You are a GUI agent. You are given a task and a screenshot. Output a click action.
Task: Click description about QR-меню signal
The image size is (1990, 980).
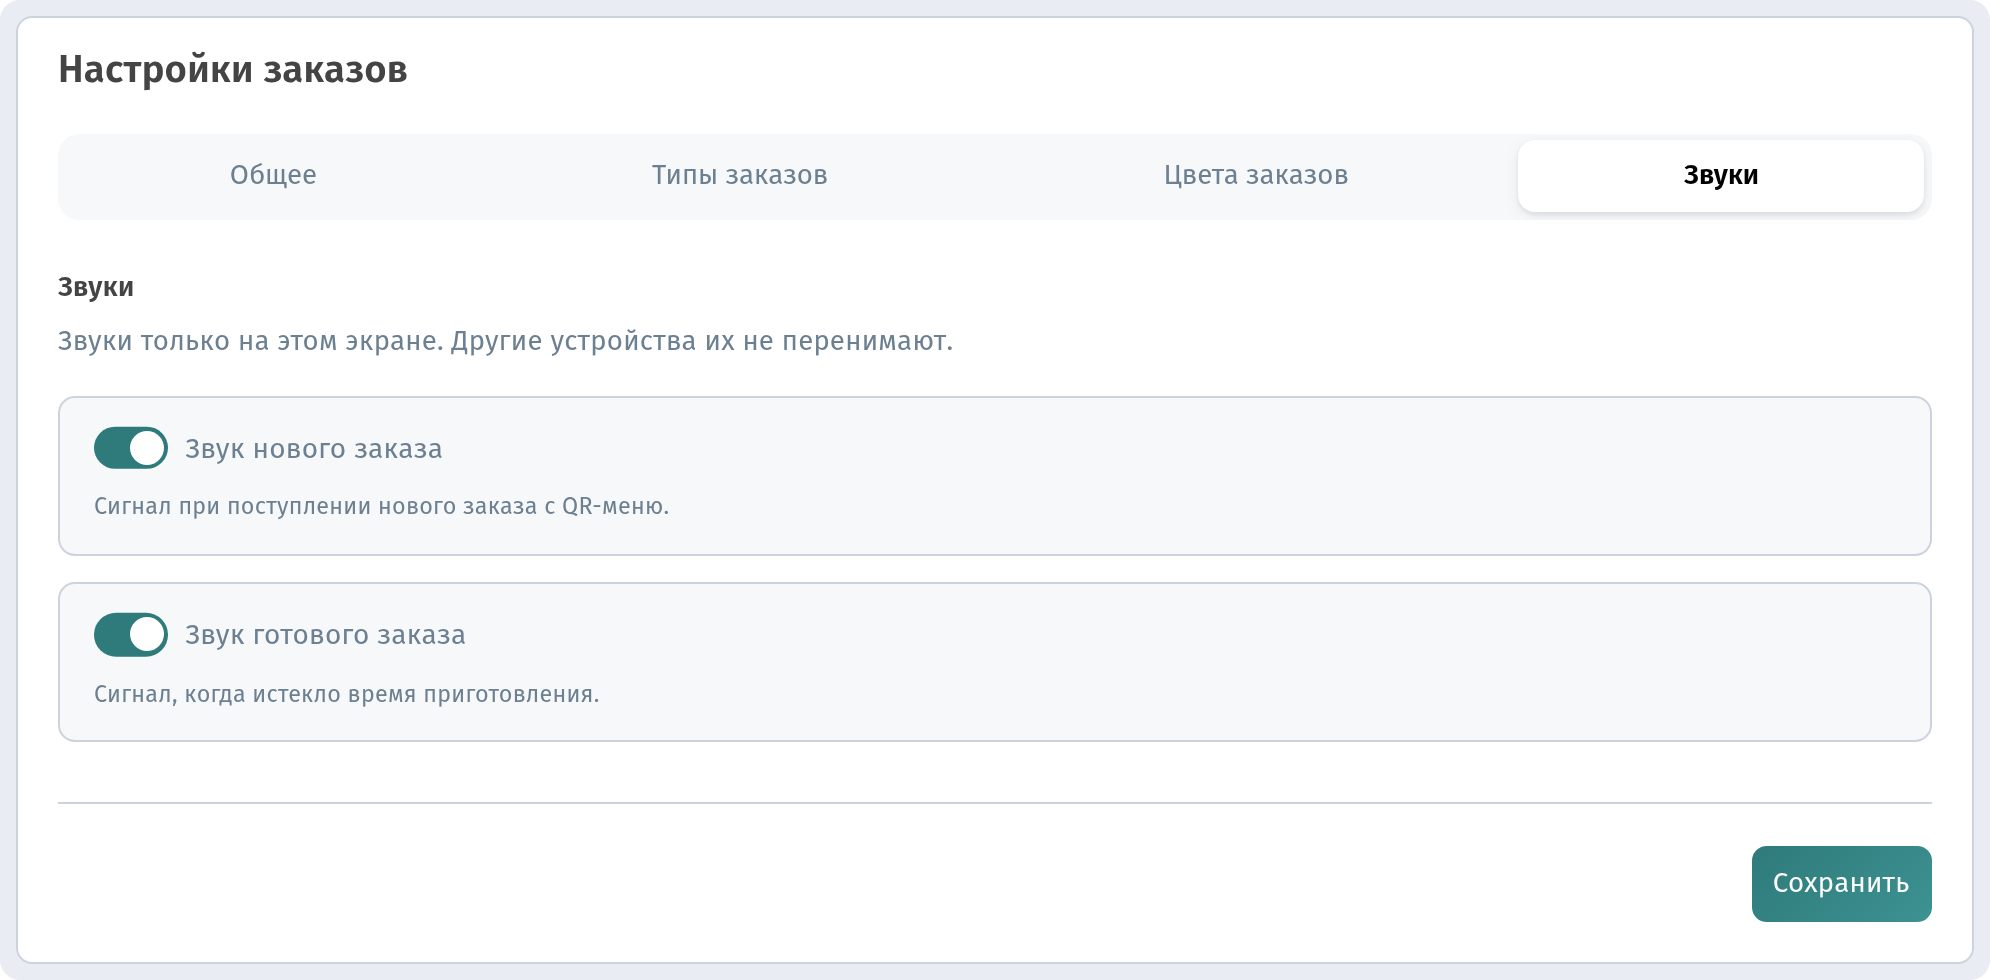381,506
